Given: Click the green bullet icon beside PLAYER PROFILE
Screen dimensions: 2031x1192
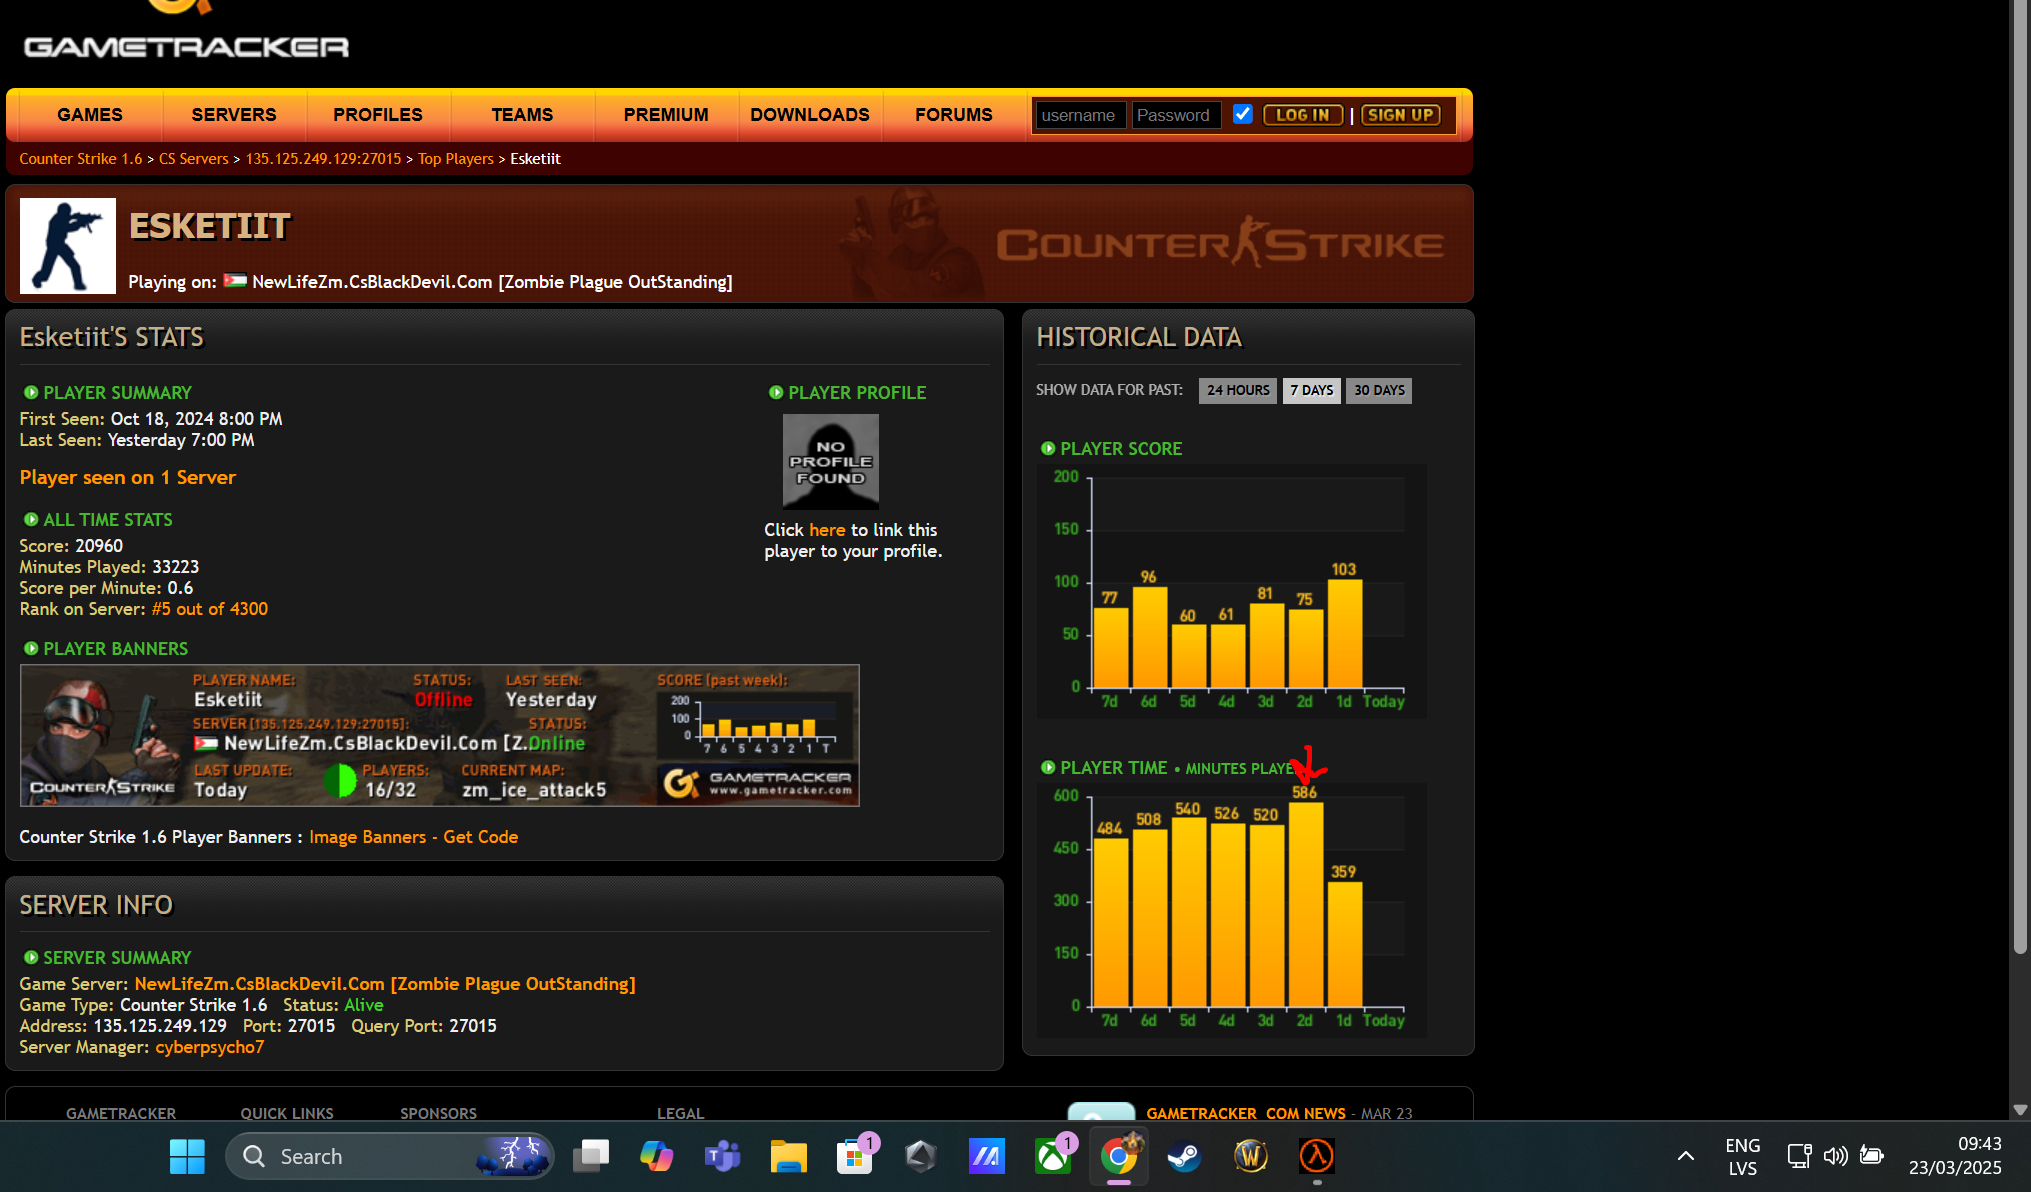Looking at the screenshot, I should [x=776, y=393].
